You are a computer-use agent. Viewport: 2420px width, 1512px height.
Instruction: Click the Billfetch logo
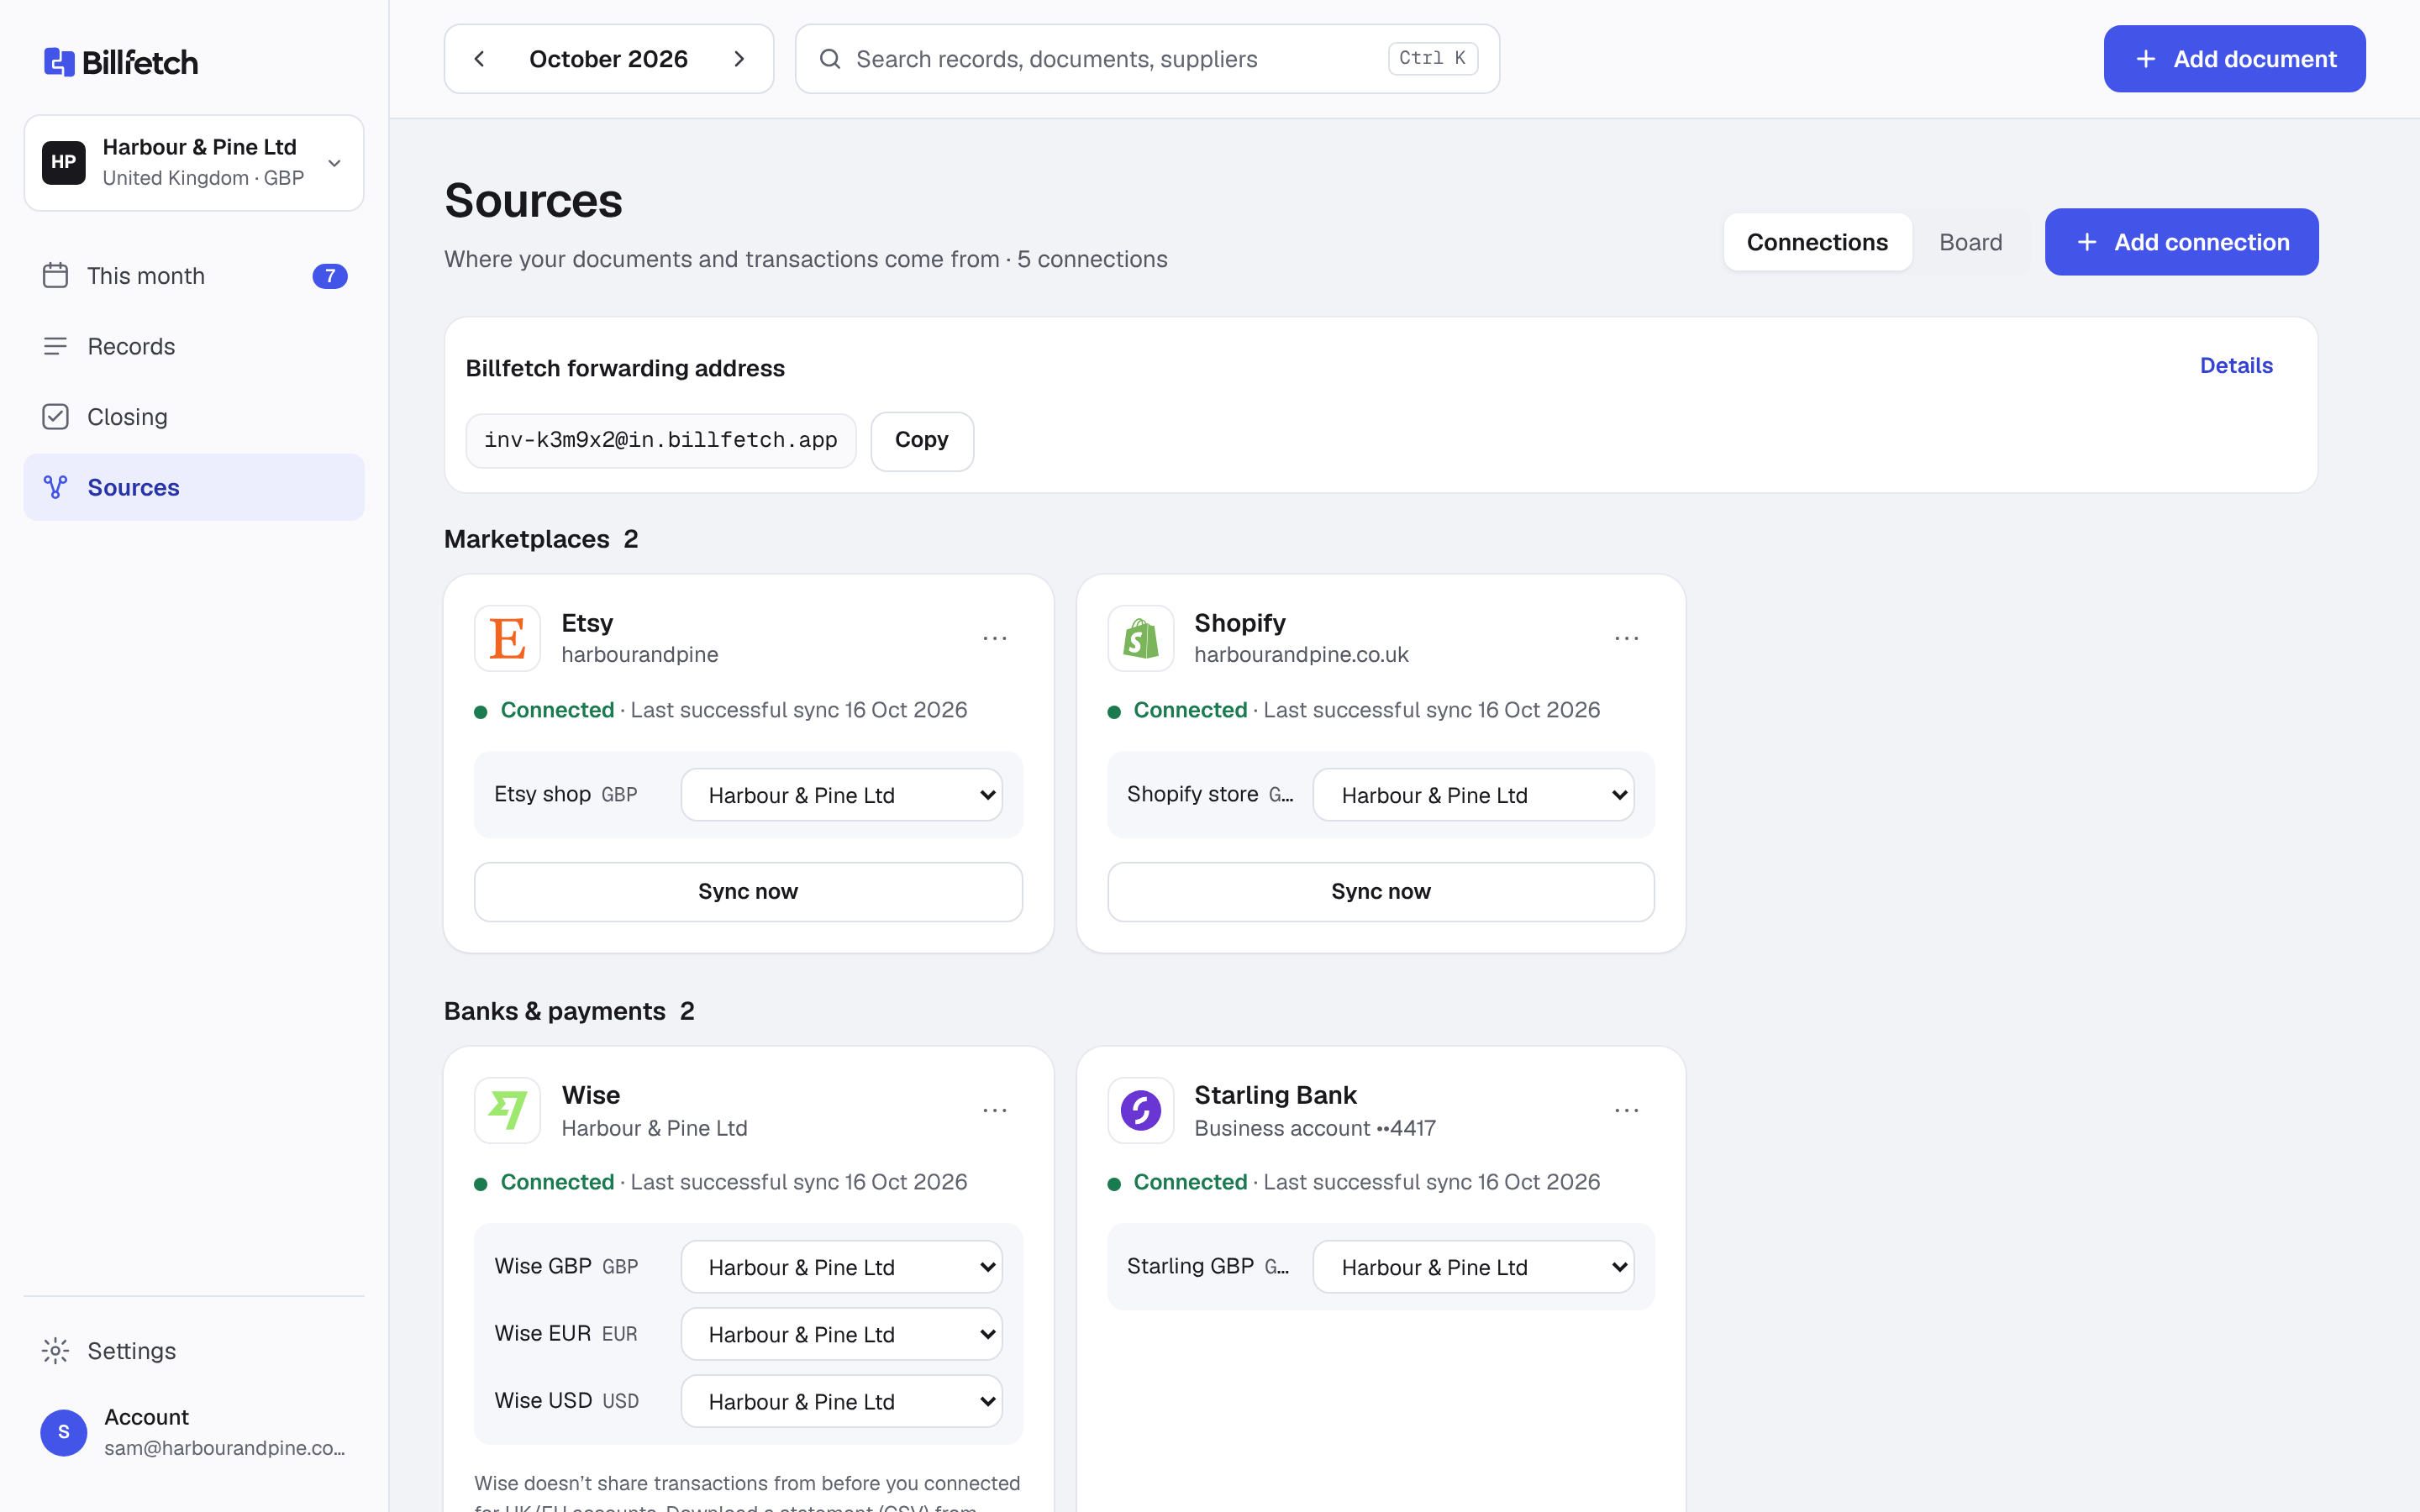[121, 62]
